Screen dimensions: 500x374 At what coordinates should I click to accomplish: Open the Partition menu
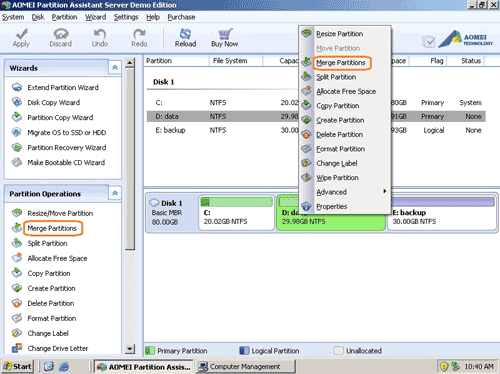coord(64,17)
